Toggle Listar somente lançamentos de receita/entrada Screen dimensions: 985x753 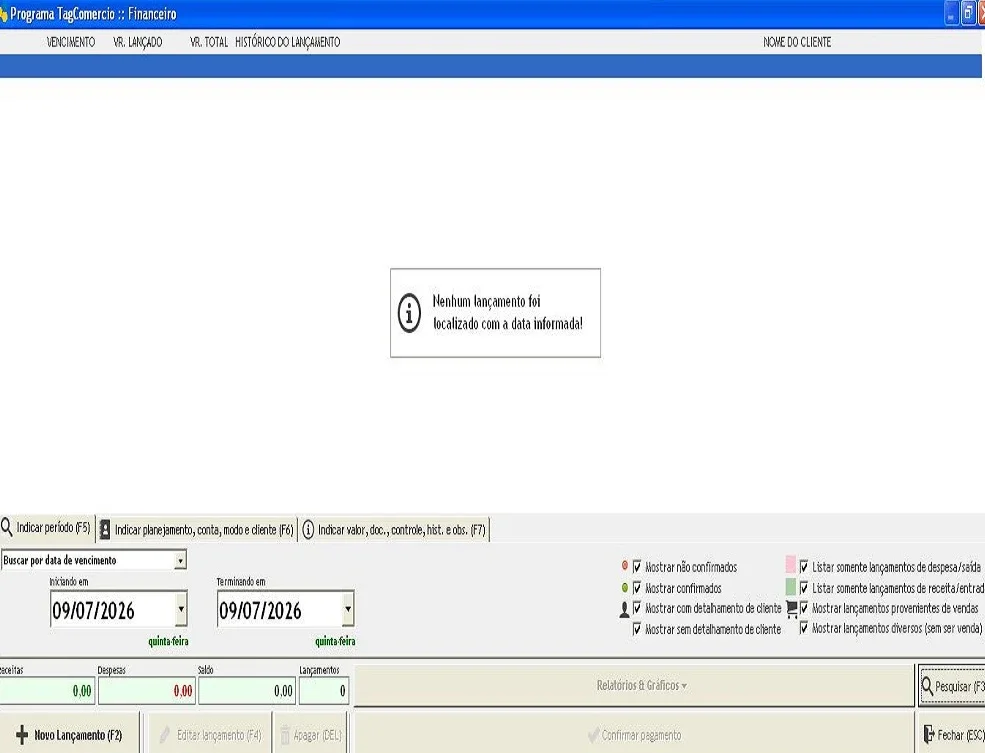(x=803, y=588)
